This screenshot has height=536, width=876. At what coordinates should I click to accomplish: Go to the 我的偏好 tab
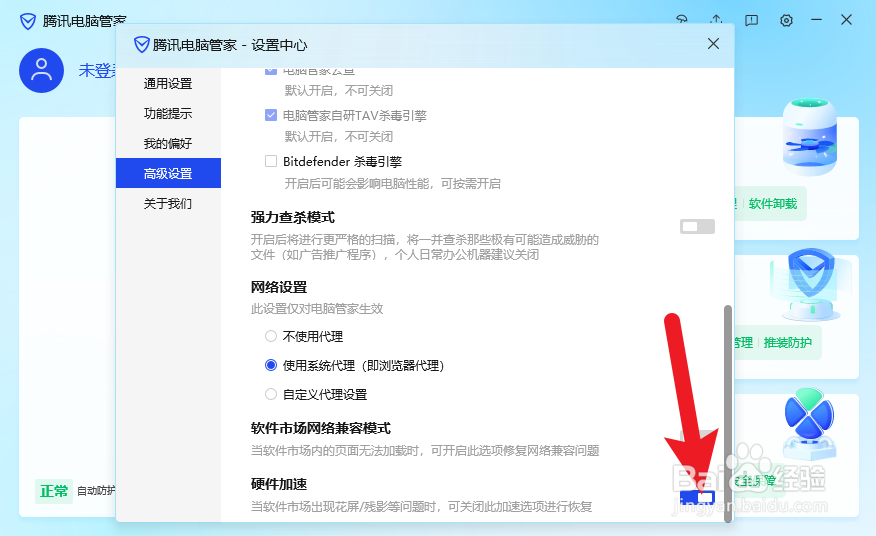coord(168,144)
